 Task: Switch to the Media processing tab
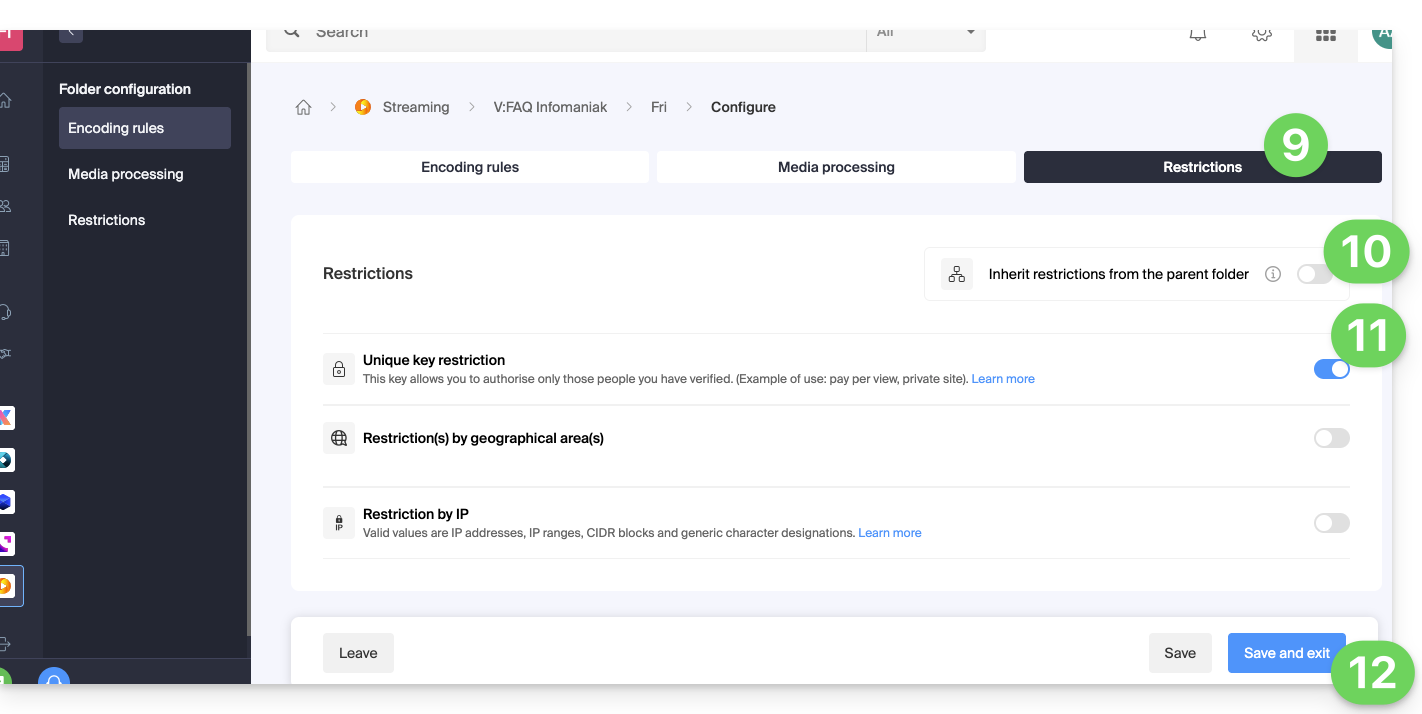coord(836,167)
